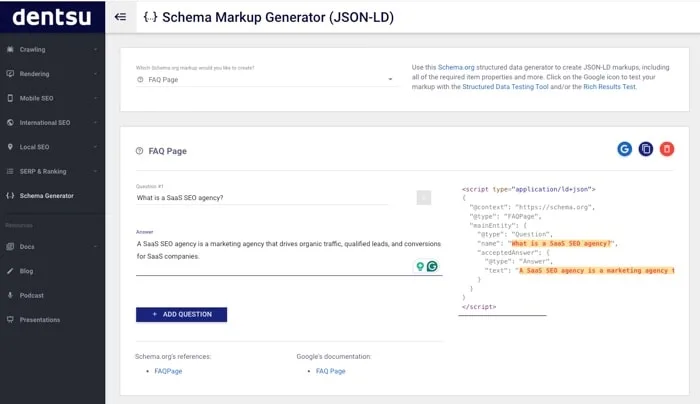Image resolution: width=700 pixels, height=404 pixels.
Task: Click the Question #1 input field
Action: [x=262, y=198]
